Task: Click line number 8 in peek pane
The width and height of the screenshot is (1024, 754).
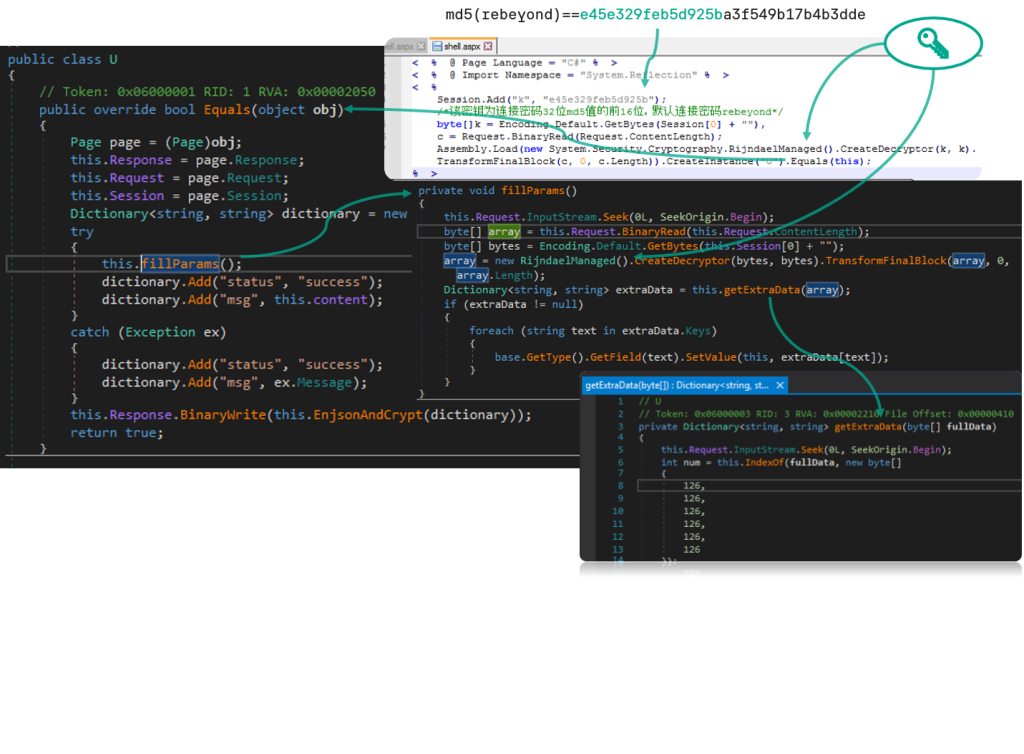Action: click(620, 486)
